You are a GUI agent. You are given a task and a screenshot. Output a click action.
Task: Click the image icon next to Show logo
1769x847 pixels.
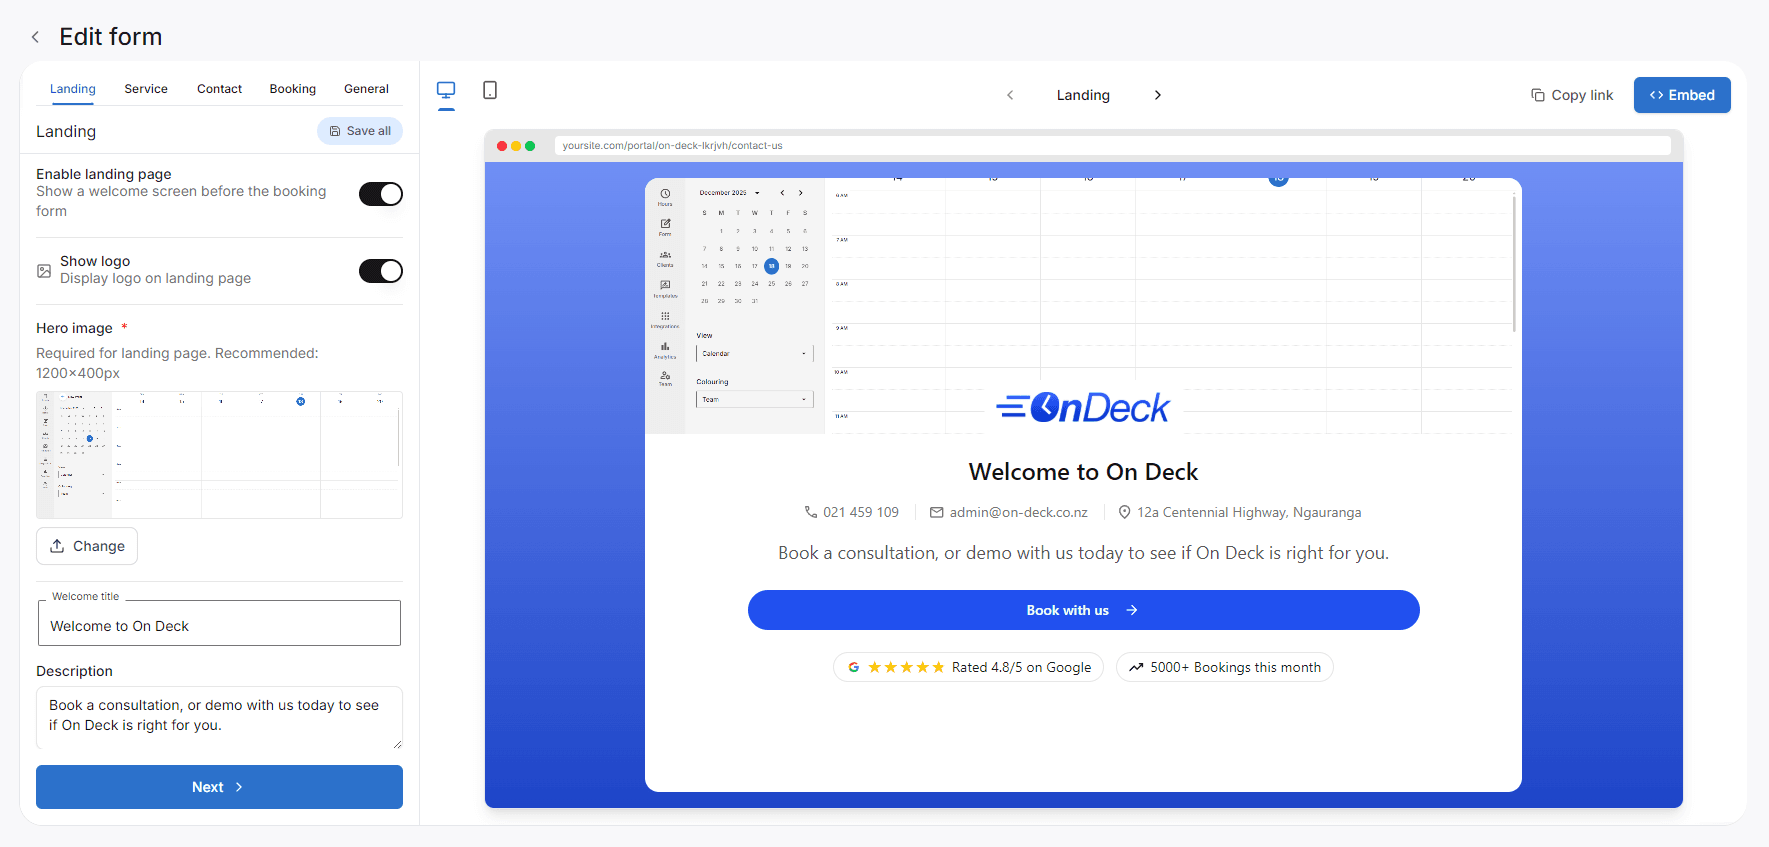coord(44,270)
